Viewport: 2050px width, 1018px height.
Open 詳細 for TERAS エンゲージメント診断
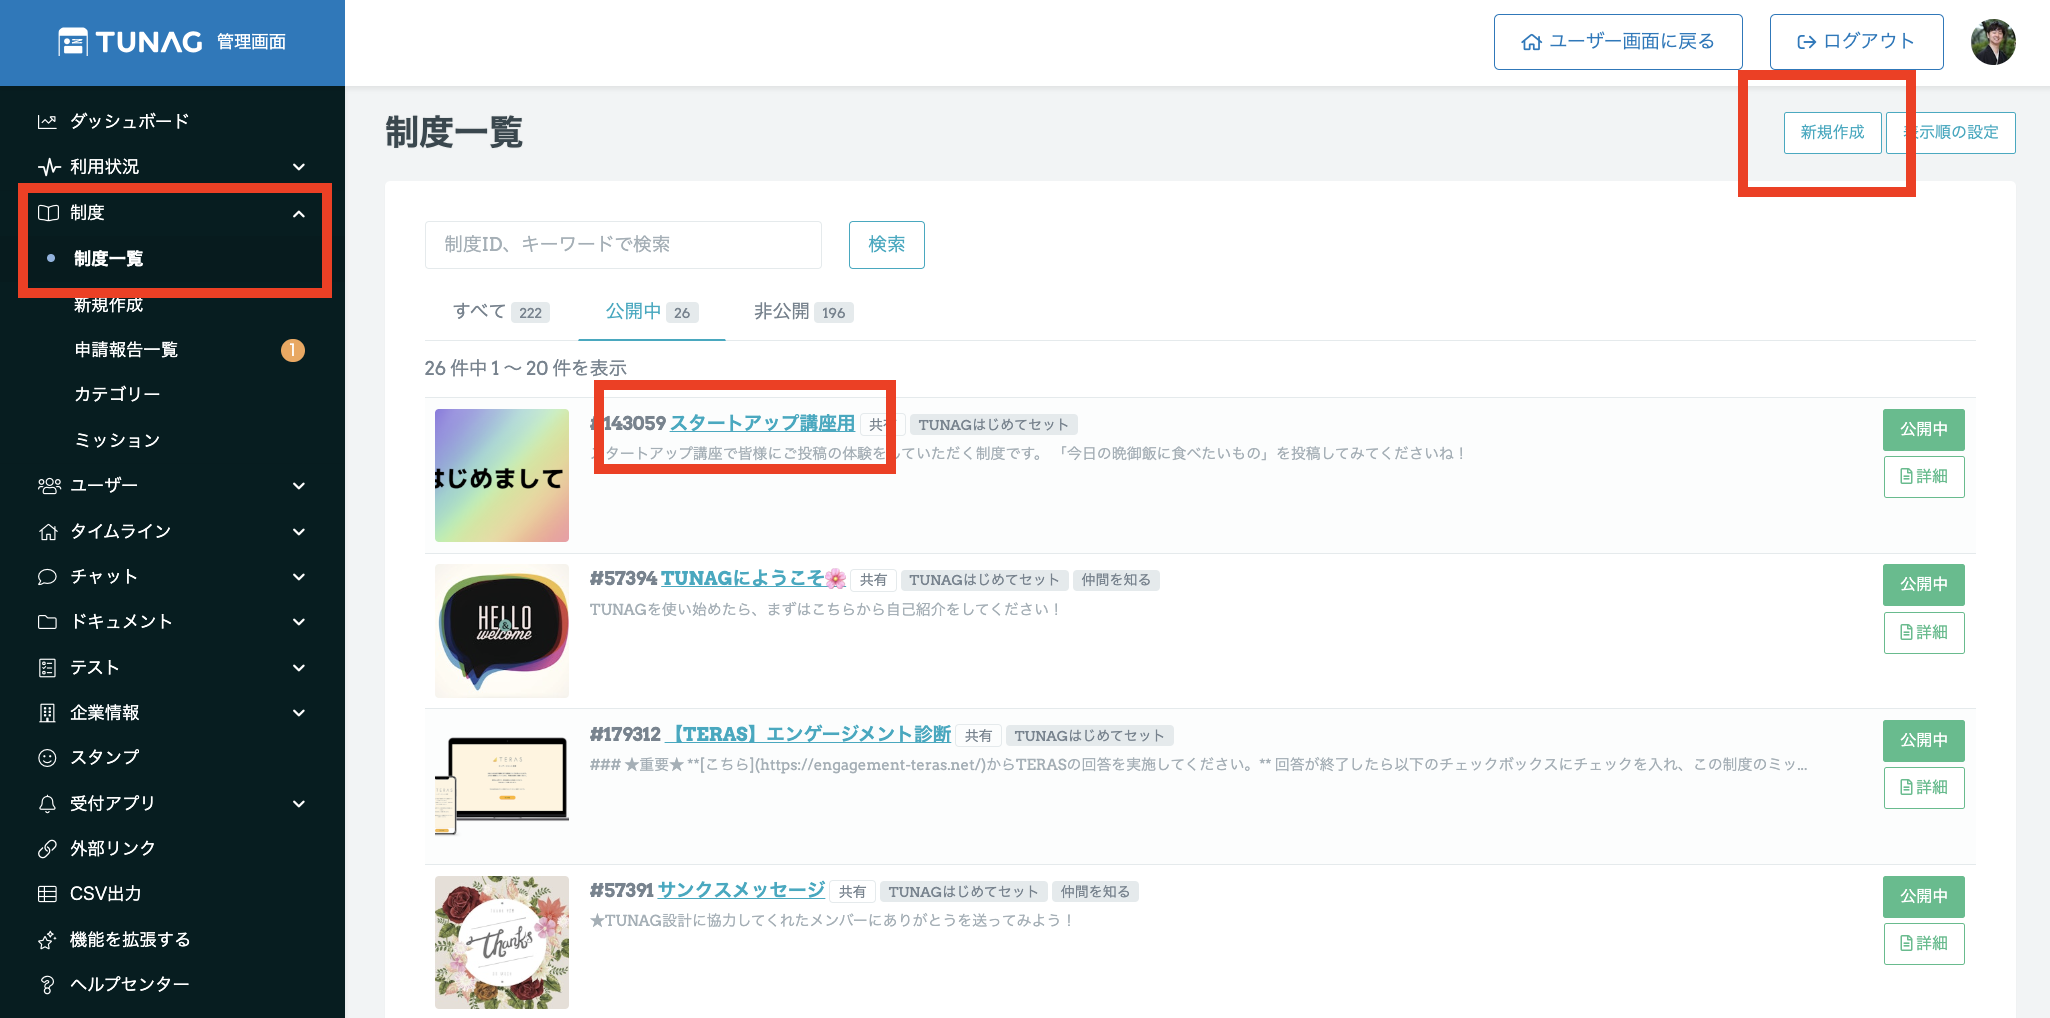(1924, 788)
